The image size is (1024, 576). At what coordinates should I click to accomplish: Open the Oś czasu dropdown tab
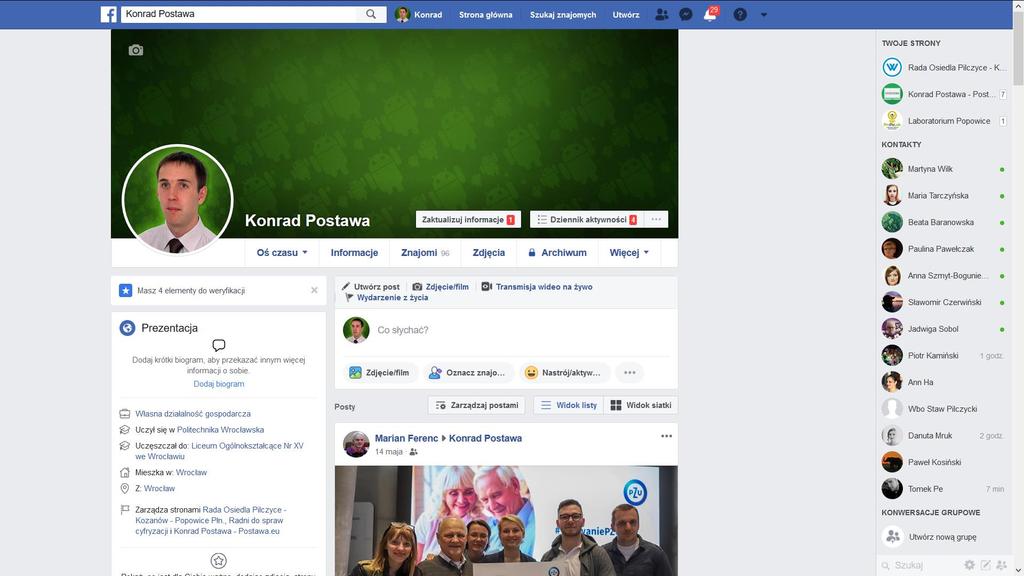coord(282,253)
